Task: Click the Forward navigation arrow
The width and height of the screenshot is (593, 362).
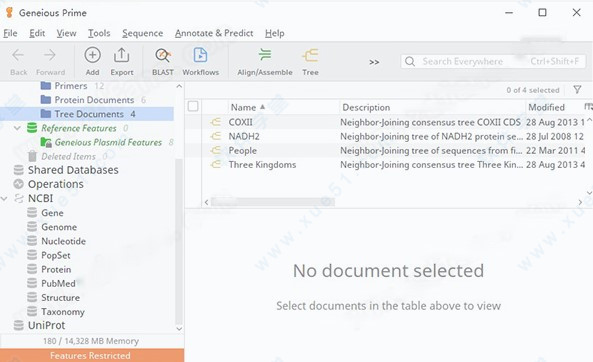Action: pyautogui.click(x=50, y=56)
